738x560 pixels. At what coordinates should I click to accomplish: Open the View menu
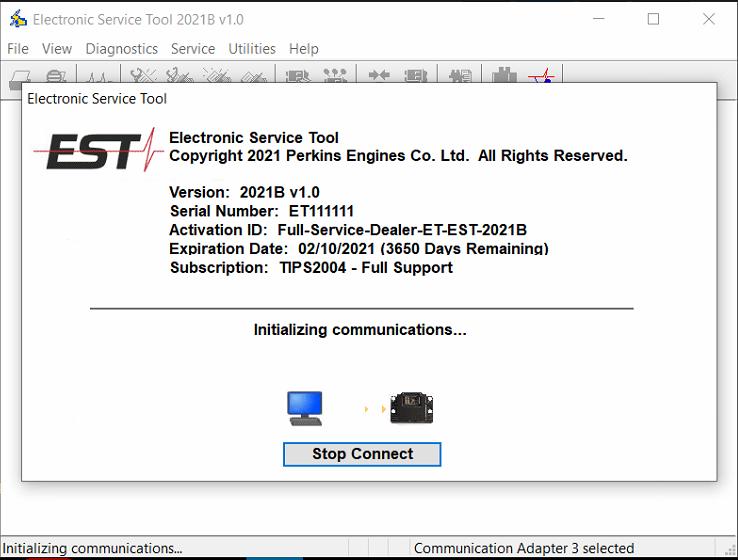(x=57, y=48)
